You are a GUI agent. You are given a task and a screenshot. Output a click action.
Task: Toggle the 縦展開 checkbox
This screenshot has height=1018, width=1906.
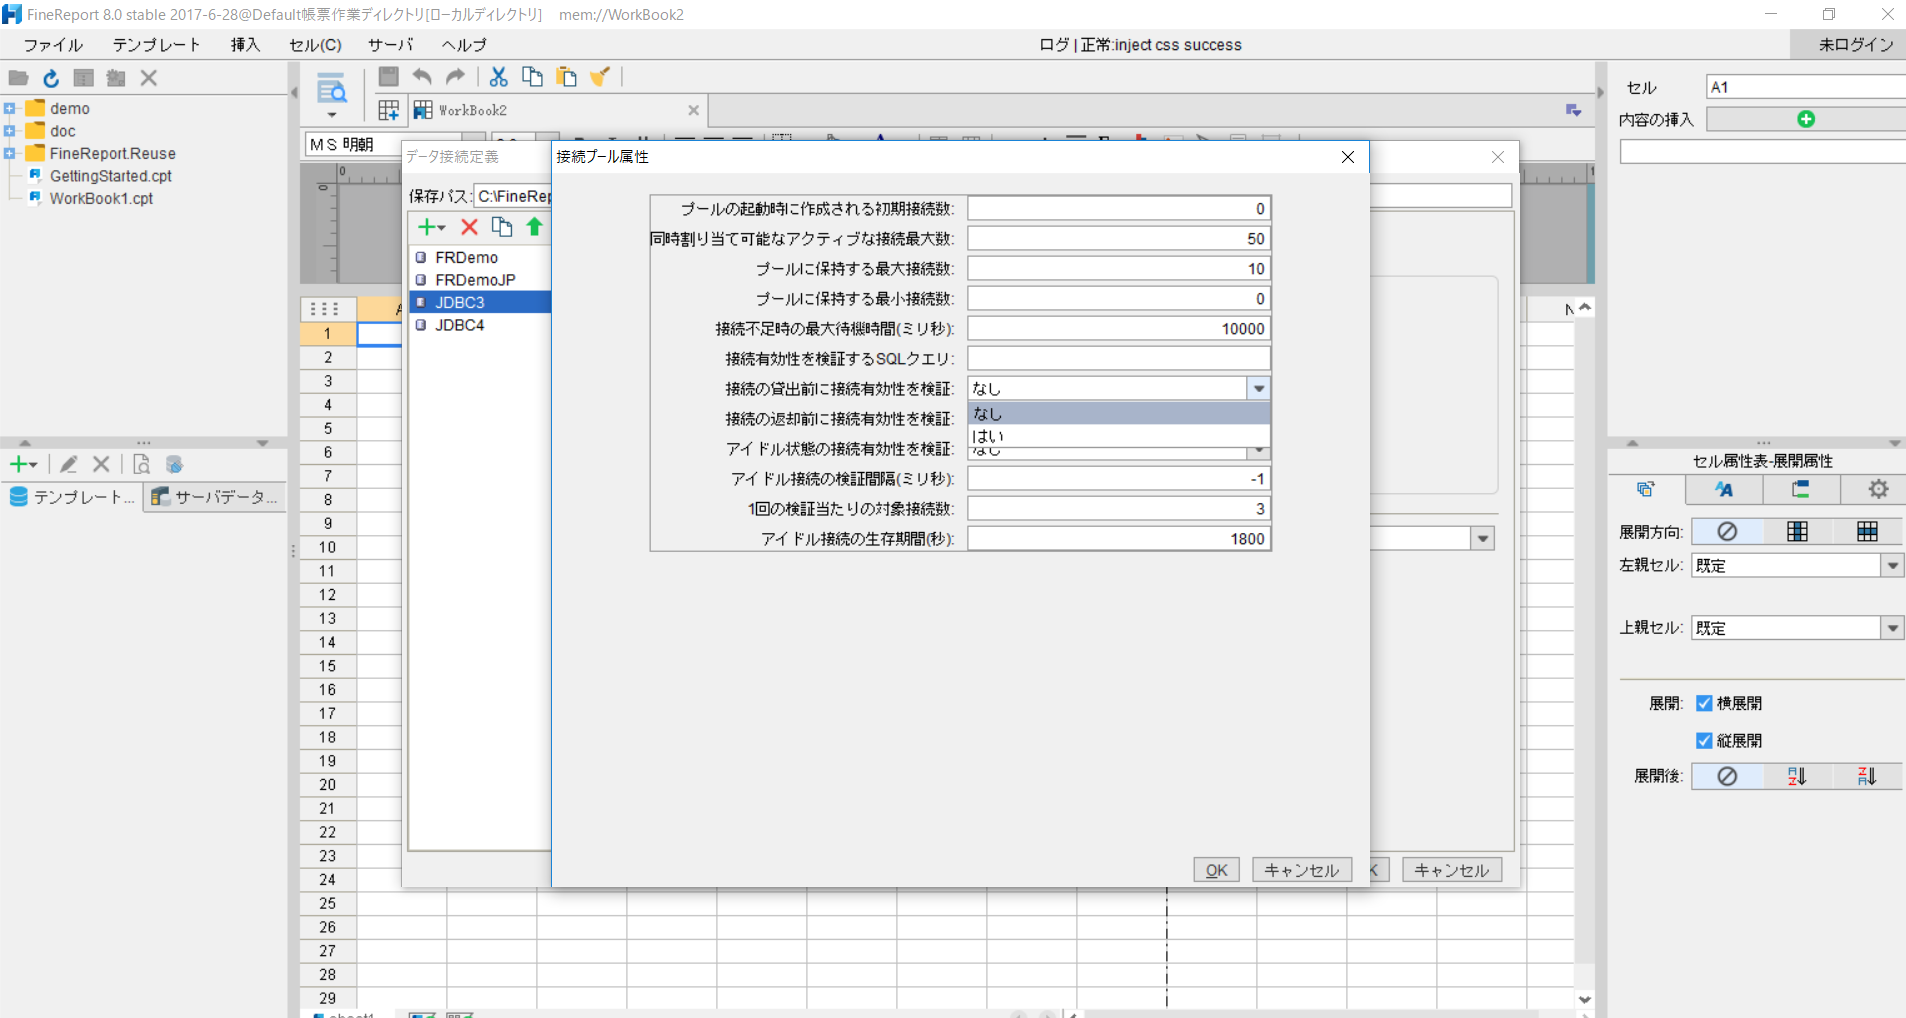click(x=1704, y=740)
